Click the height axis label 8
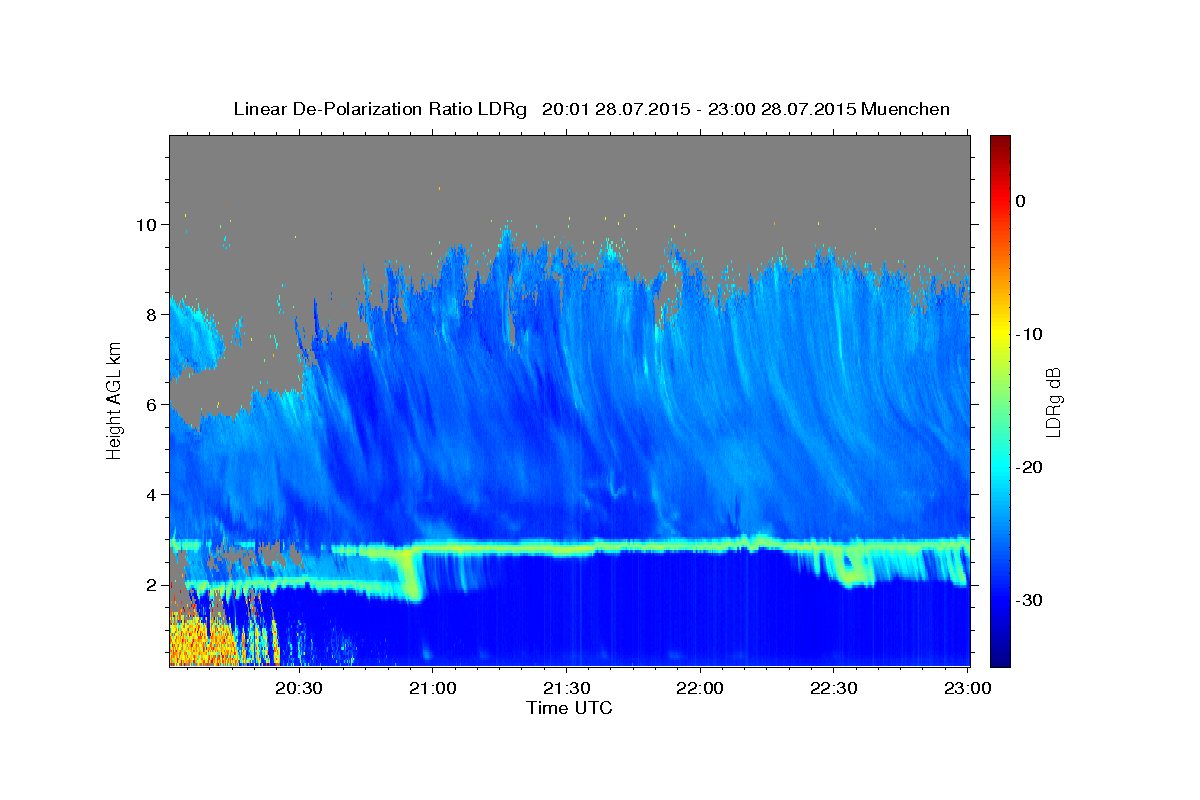 click(153, 314)
